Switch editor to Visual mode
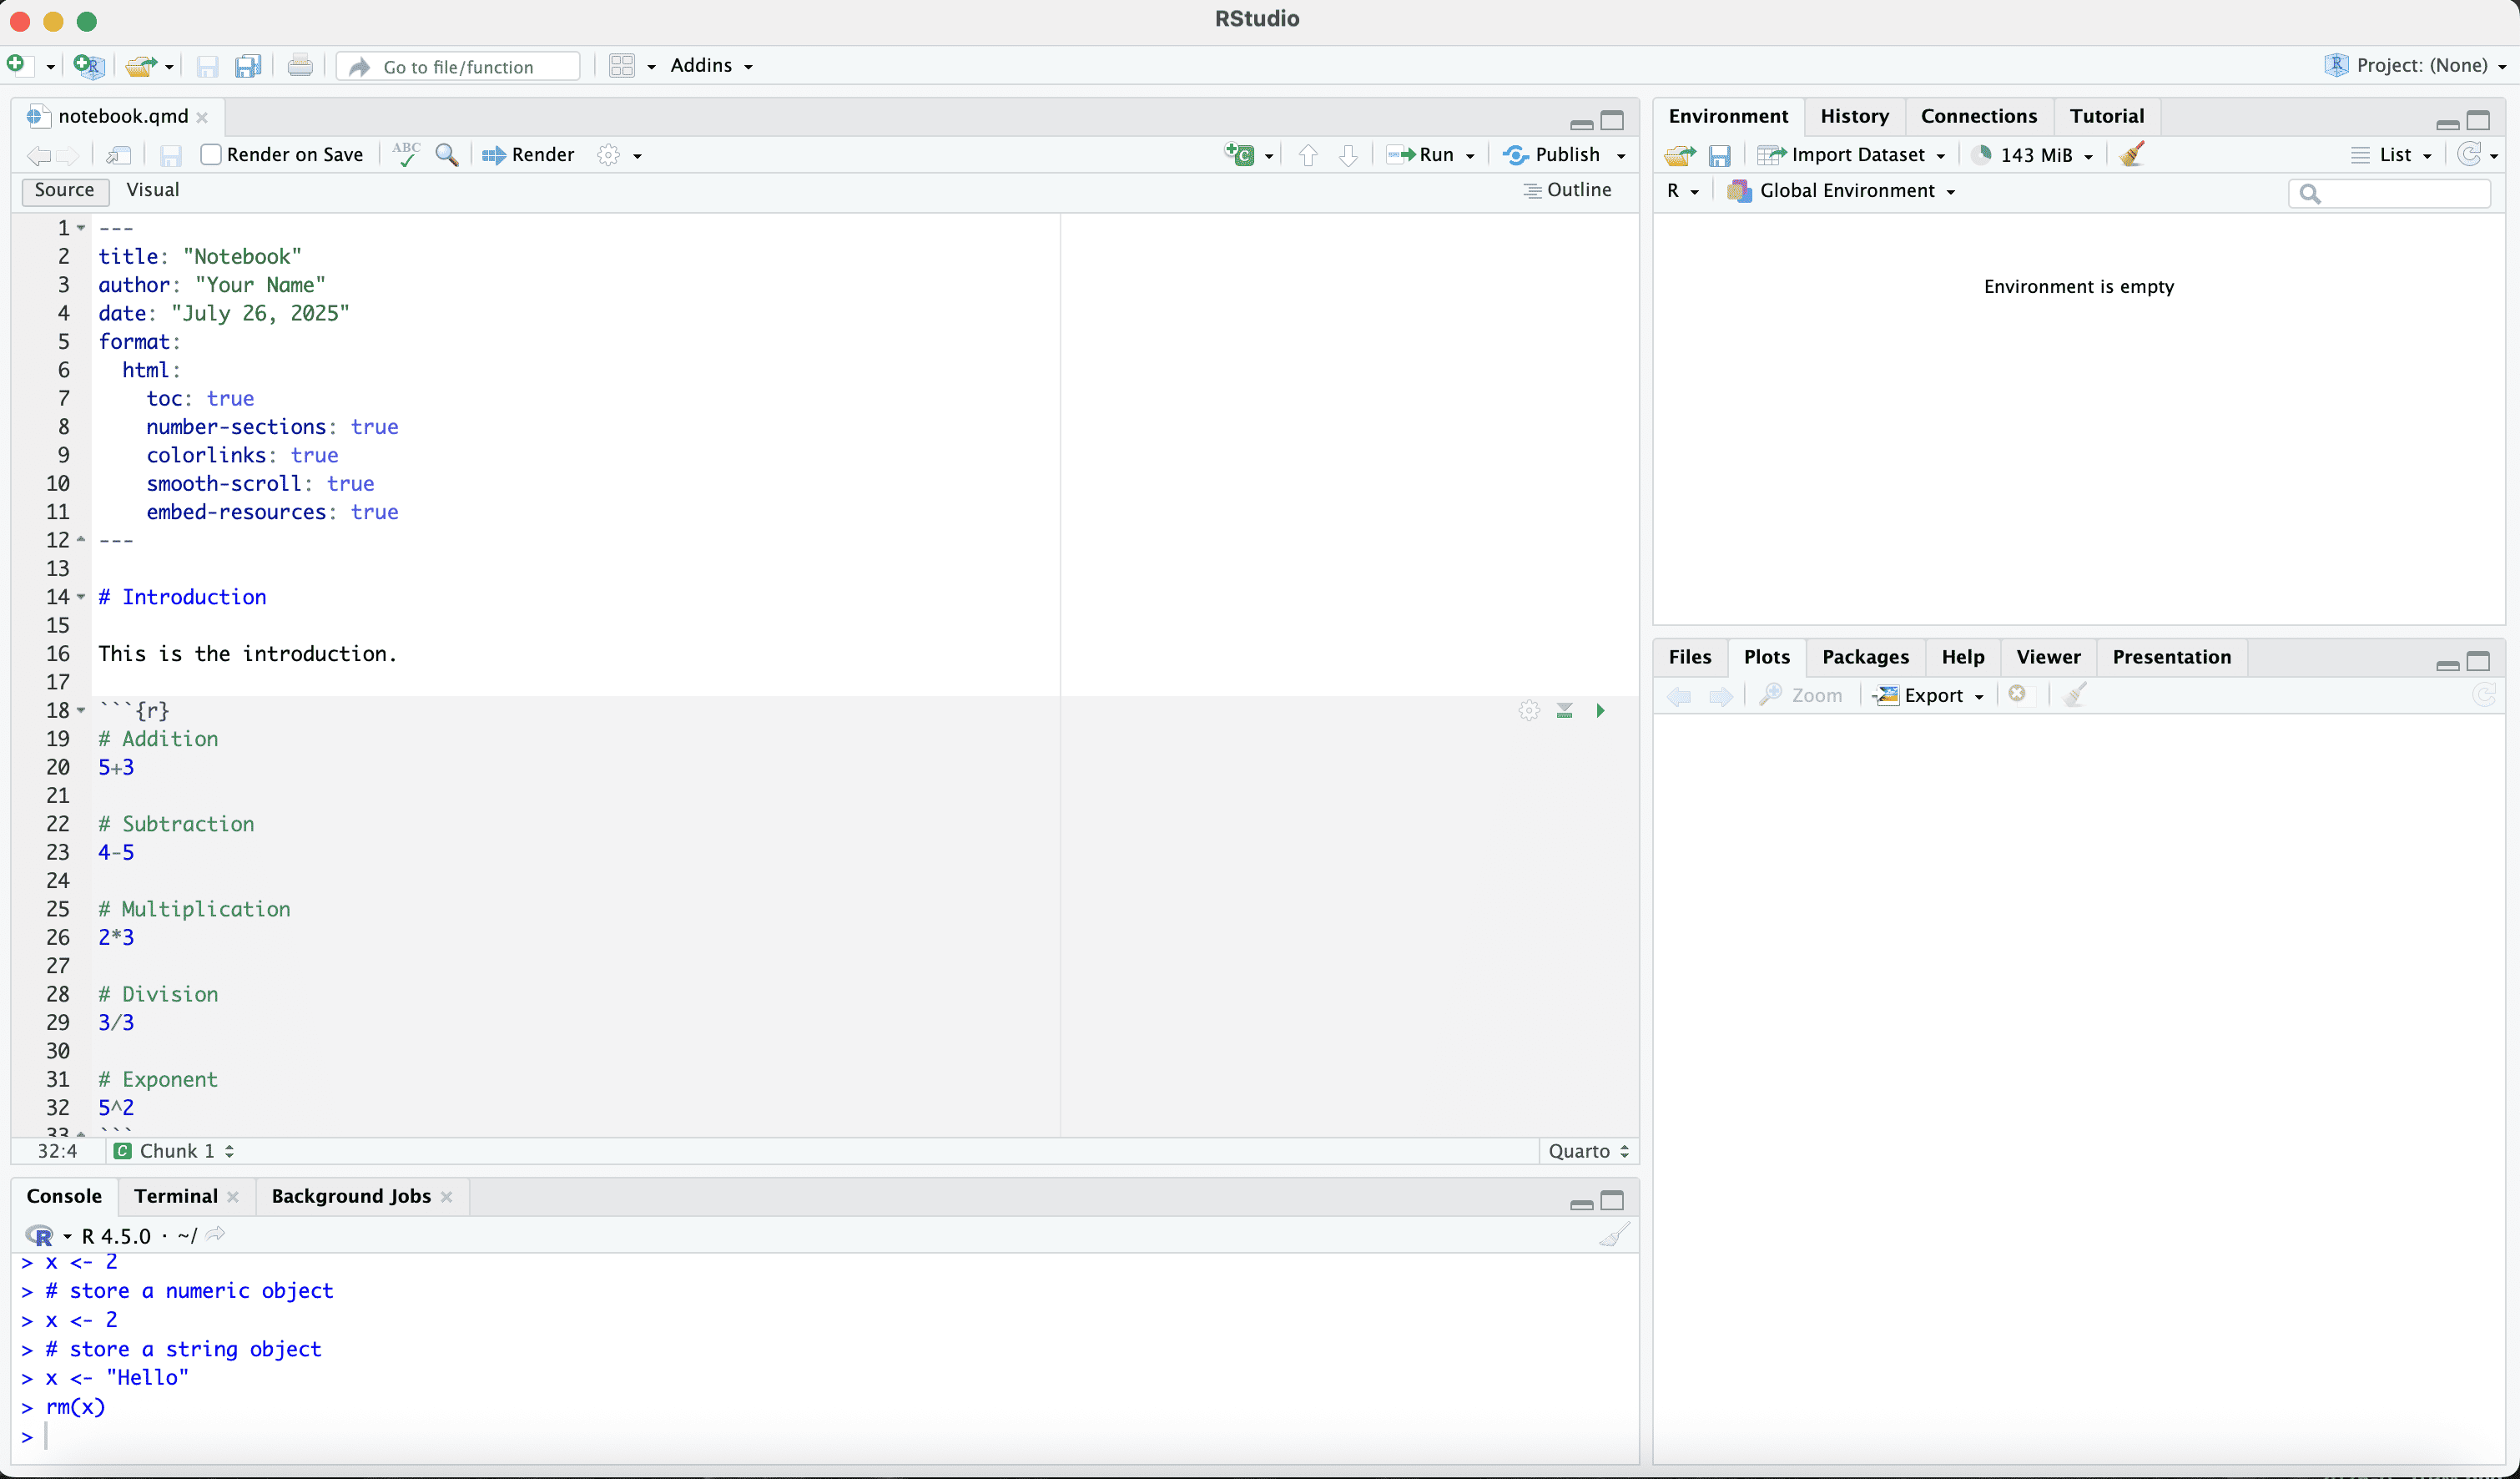Screen dimensions: 2520x1479 152,190
